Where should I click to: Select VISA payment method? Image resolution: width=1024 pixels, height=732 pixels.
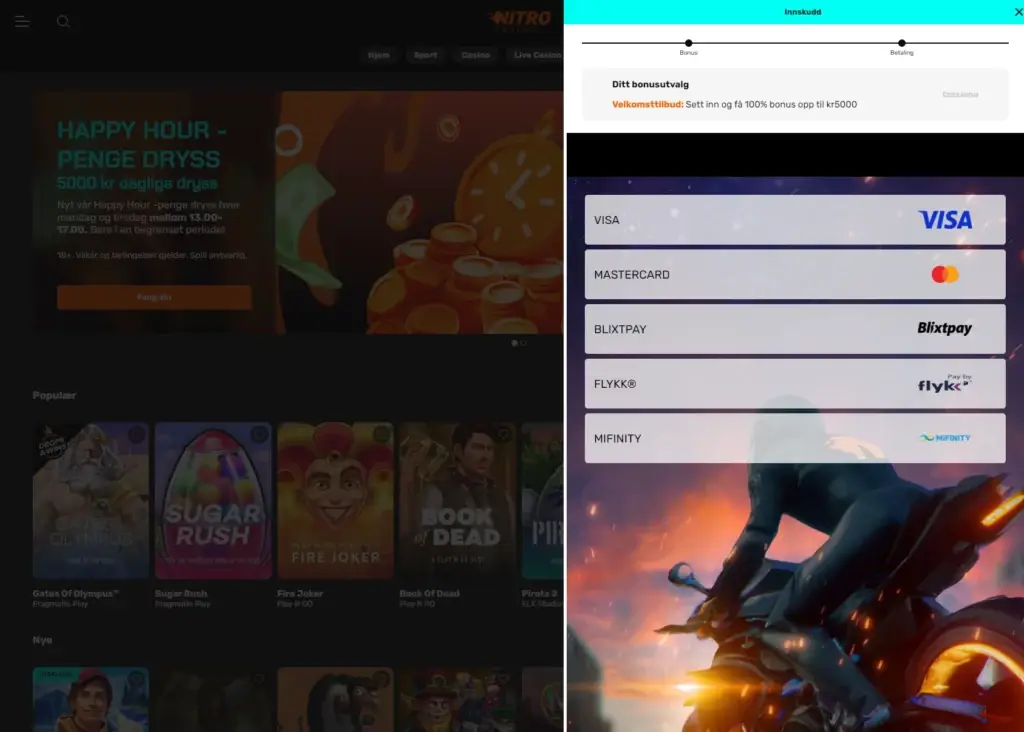pyautogui.click(x=795, y=220)
